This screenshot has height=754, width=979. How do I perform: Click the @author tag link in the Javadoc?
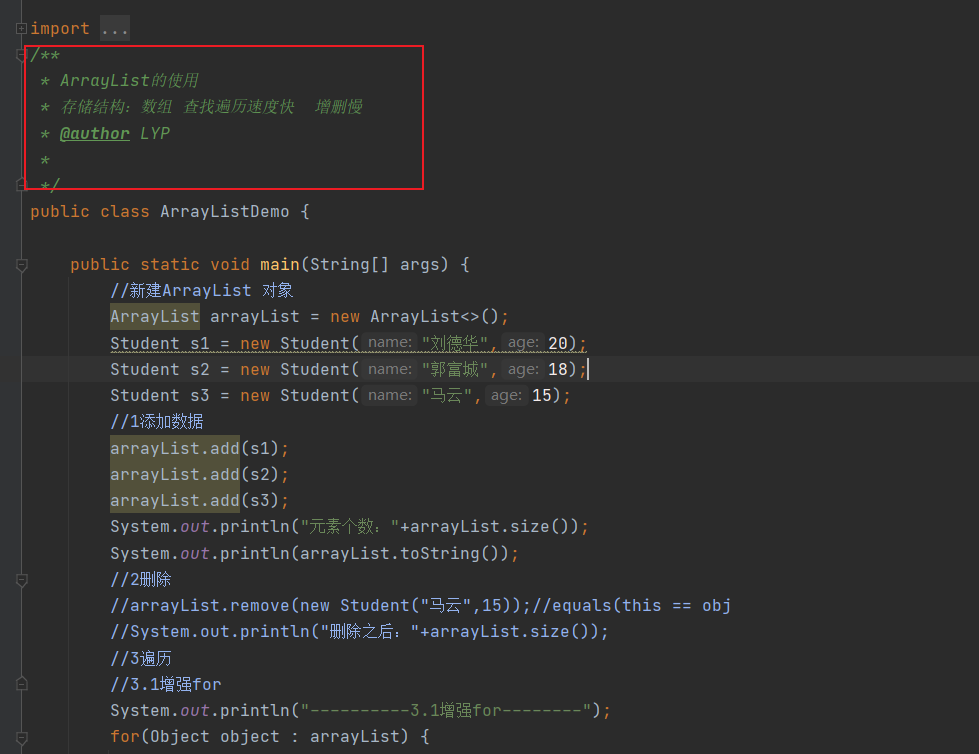[x=95, y=134]
